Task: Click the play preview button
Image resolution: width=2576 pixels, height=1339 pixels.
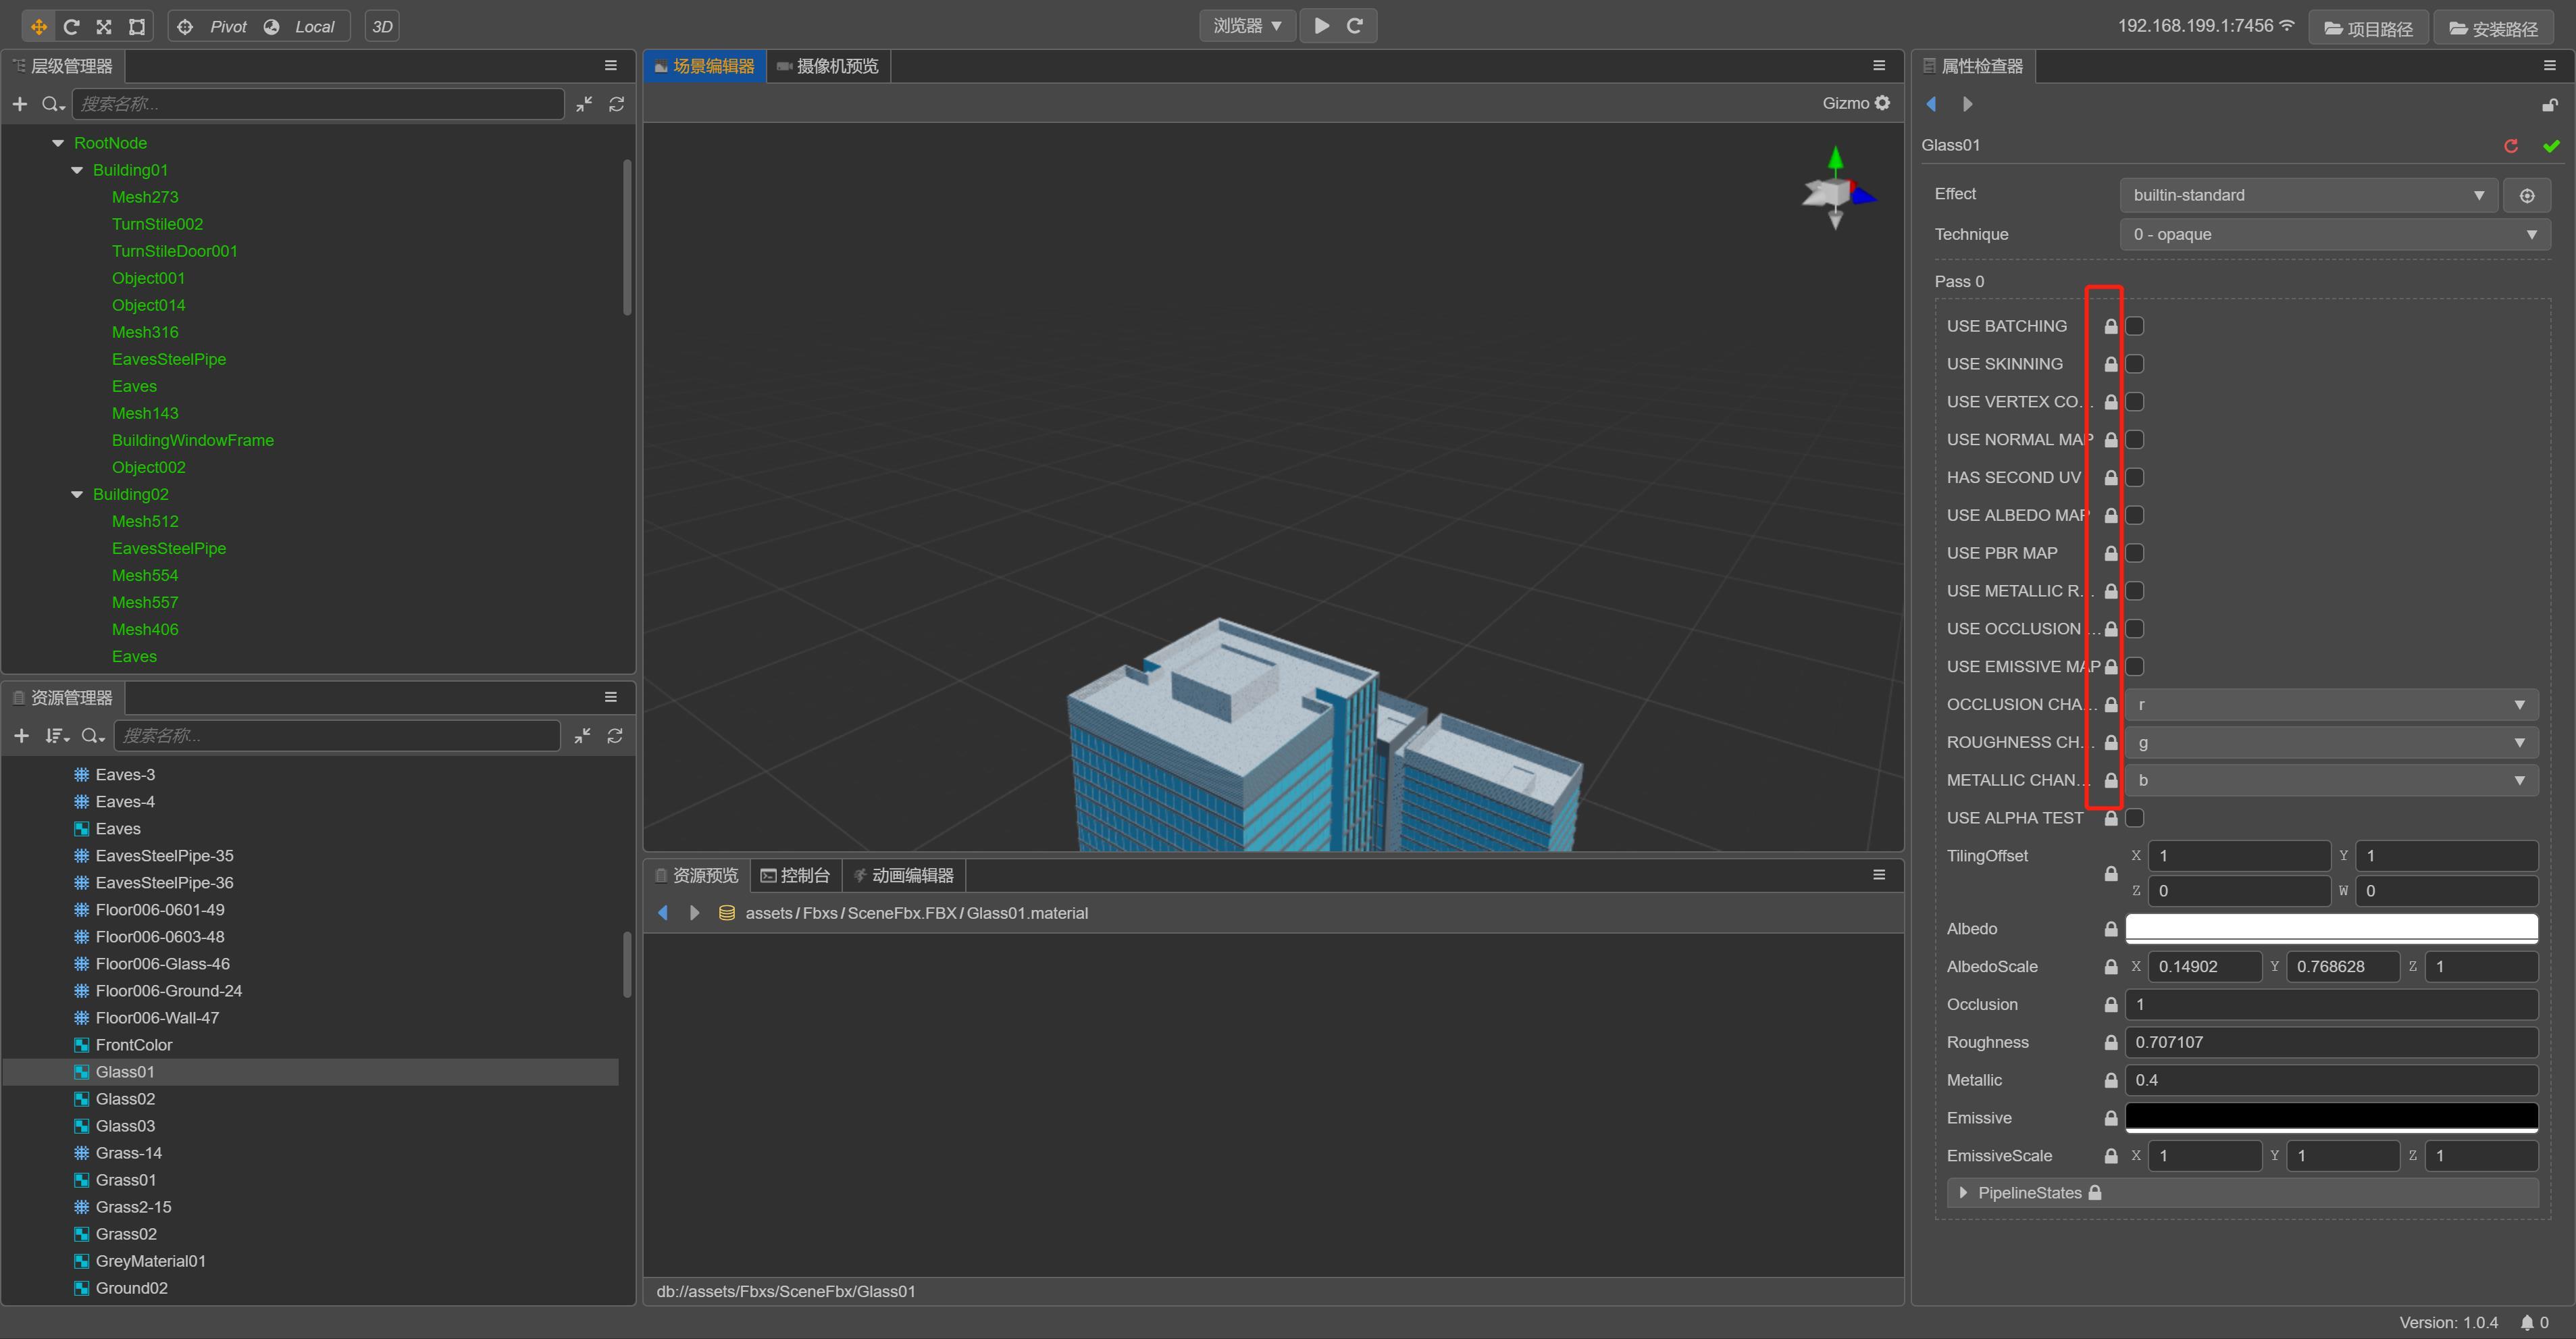Action: point(1321,26)
